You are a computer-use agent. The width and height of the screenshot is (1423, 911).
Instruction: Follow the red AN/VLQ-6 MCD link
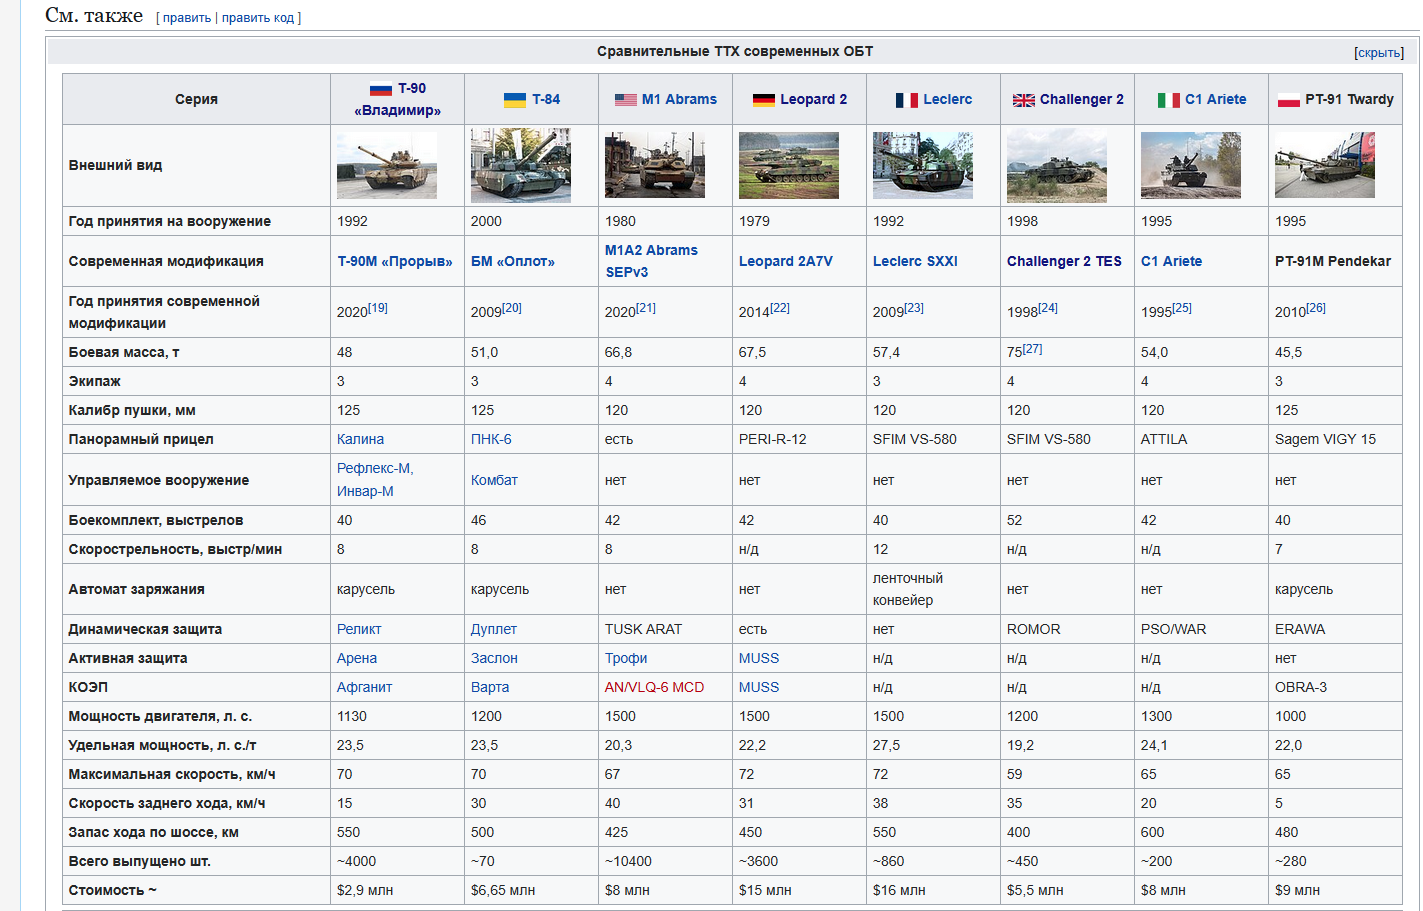point(654,688)
